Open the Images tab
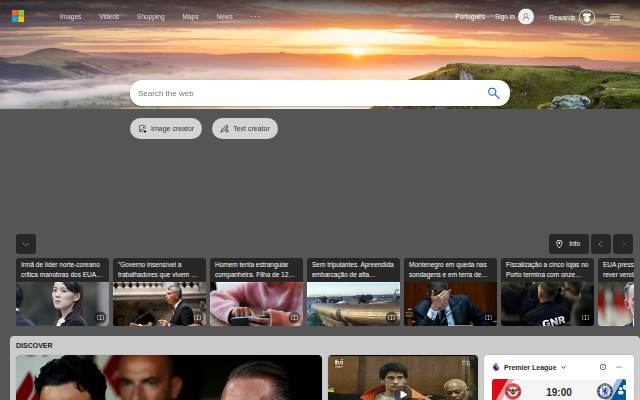640x400 pixels. click(71, 17)
